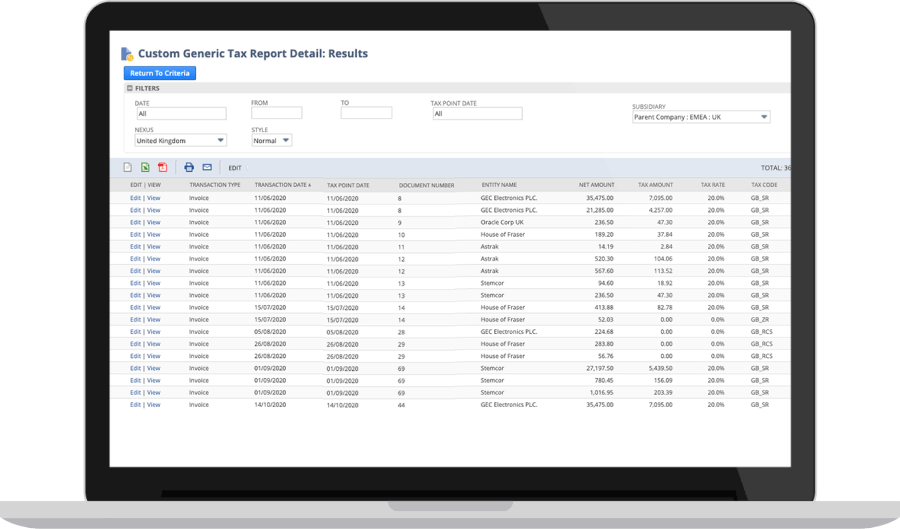Export report to Excel via green icon
Image resolution: width=900 pixels, height=529 pixels.
point(145,168)
